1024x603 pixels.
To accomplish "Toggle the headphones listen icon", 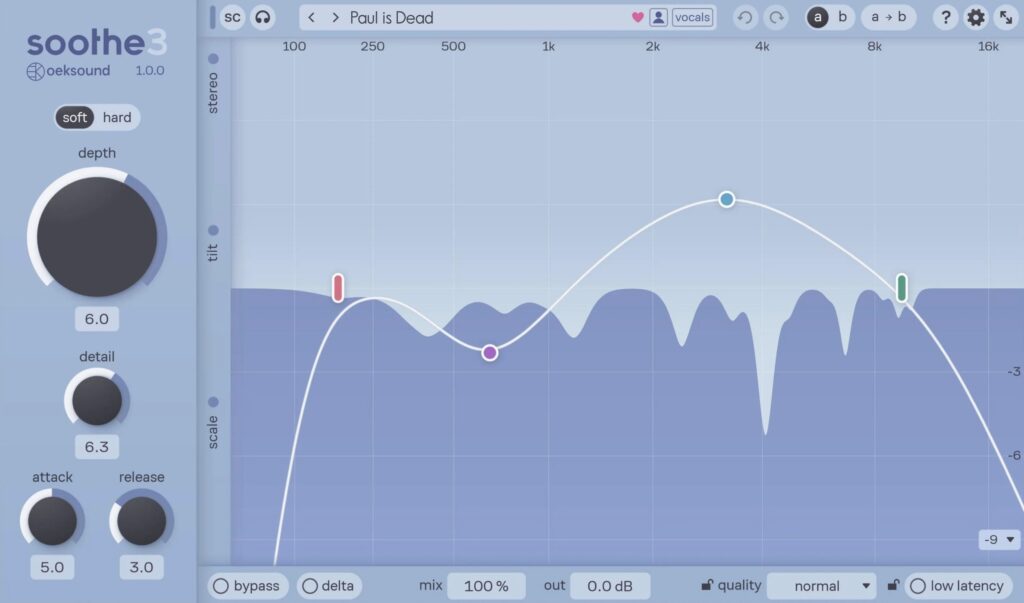I will pos(263,18).
